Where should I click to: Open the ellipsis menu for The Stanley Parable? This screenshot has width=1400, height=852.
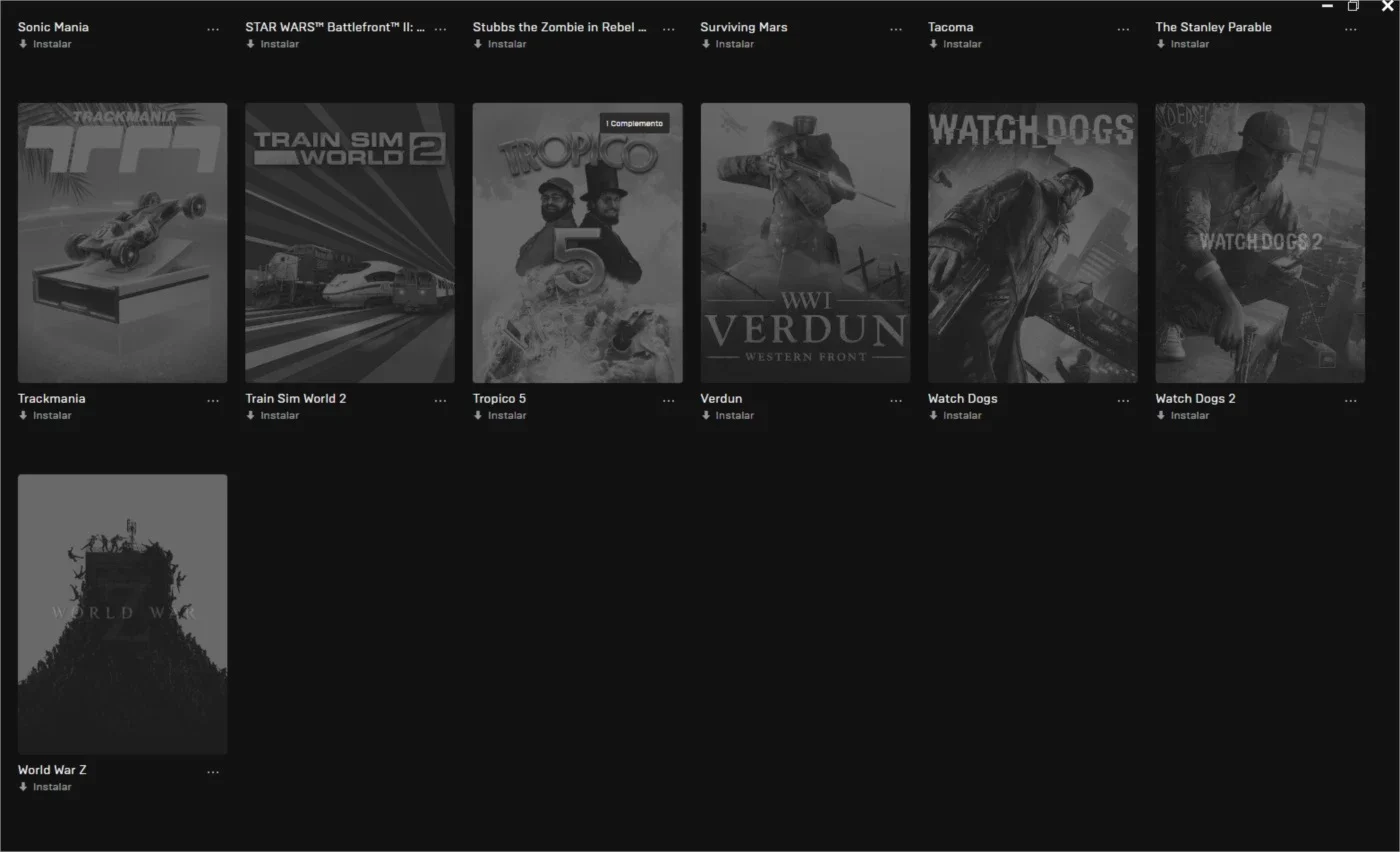point(1350,30)
